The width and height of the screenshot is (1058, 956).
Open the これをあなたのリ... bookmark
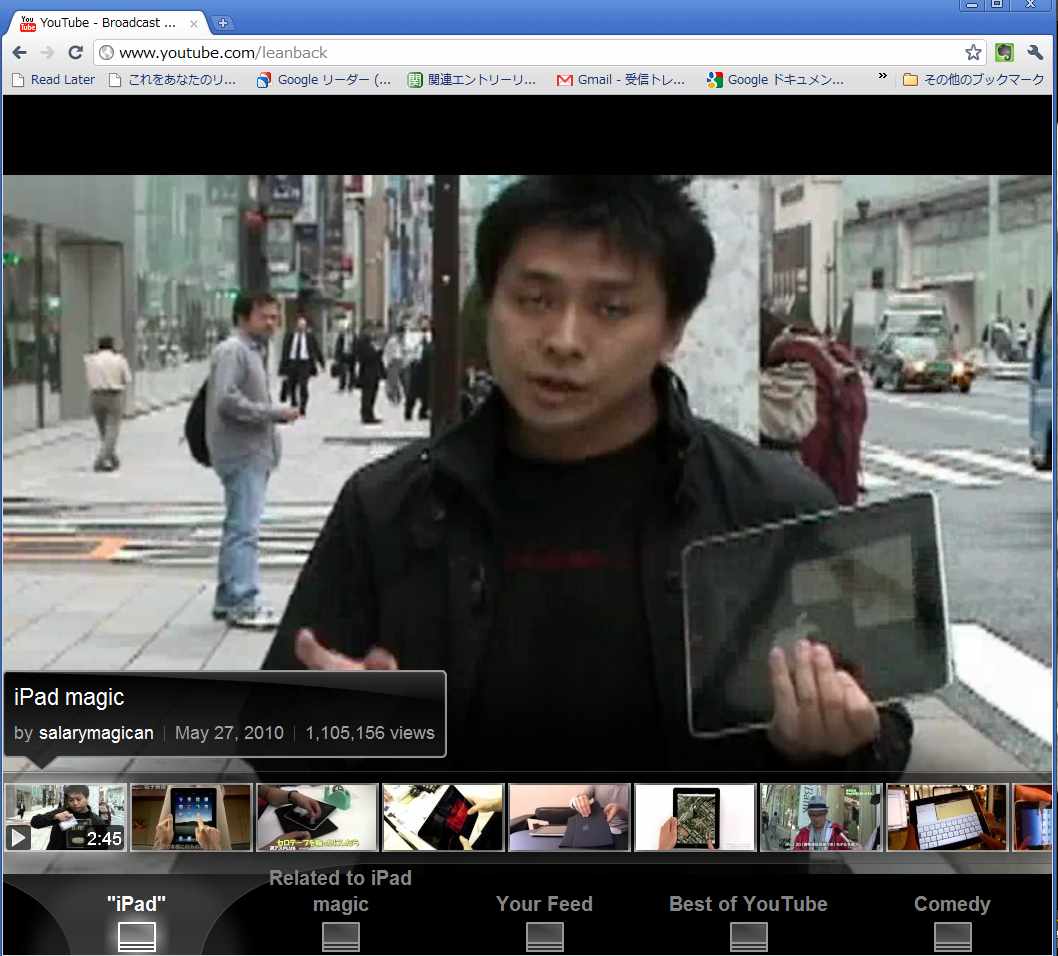coord(173,80)
